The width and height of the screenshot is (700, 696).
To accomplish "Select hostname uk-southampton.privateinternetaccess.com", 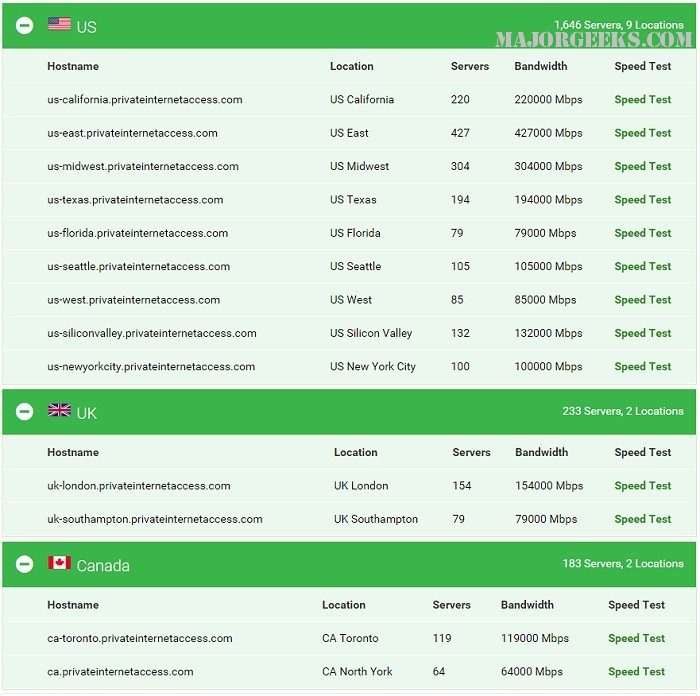I will tap(155, 519).
